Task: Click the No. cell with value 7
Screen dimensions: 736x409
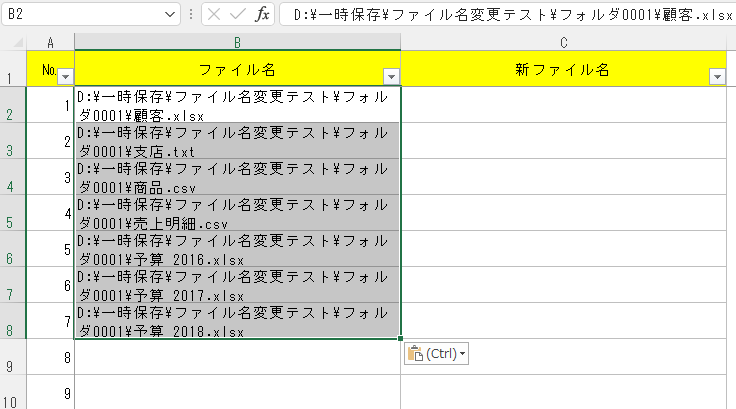Action: [51, 321]
